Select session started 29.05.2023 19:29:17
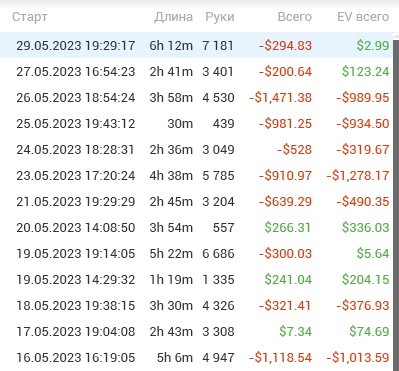 click(196, 45)
